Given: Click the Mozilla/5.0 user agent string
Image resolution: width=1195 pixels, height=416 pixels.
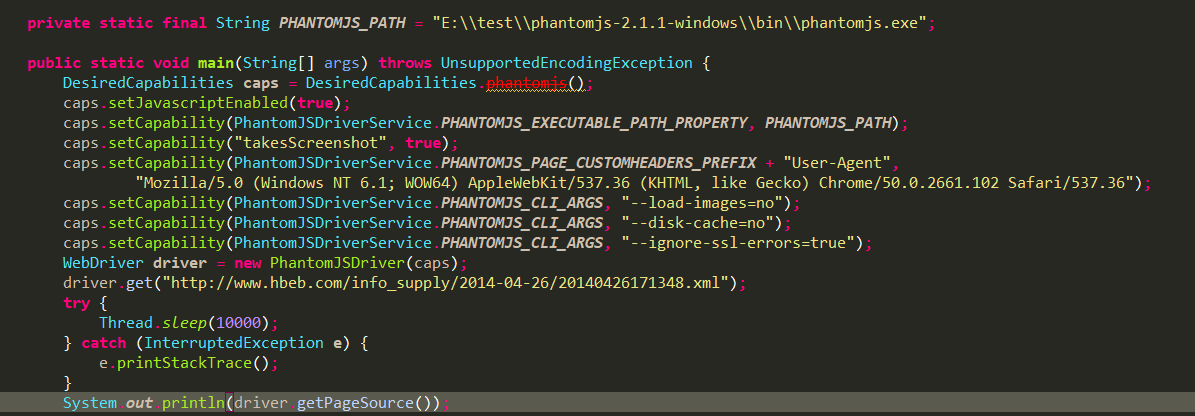Looking at the screenshot, I should 637,183.
